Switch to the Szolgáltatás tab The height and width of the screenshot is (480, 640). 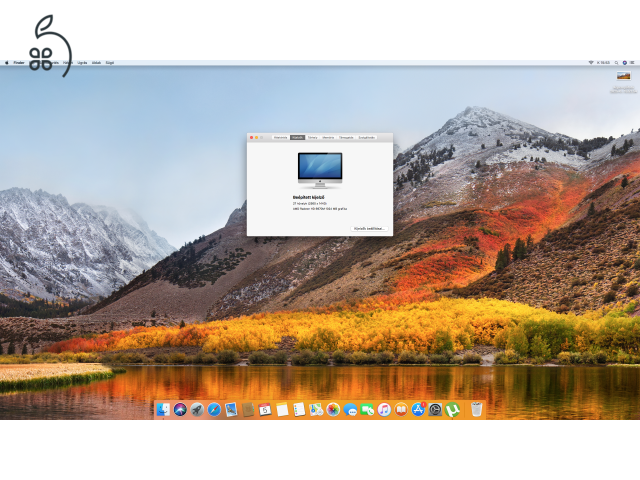(367, 138)
